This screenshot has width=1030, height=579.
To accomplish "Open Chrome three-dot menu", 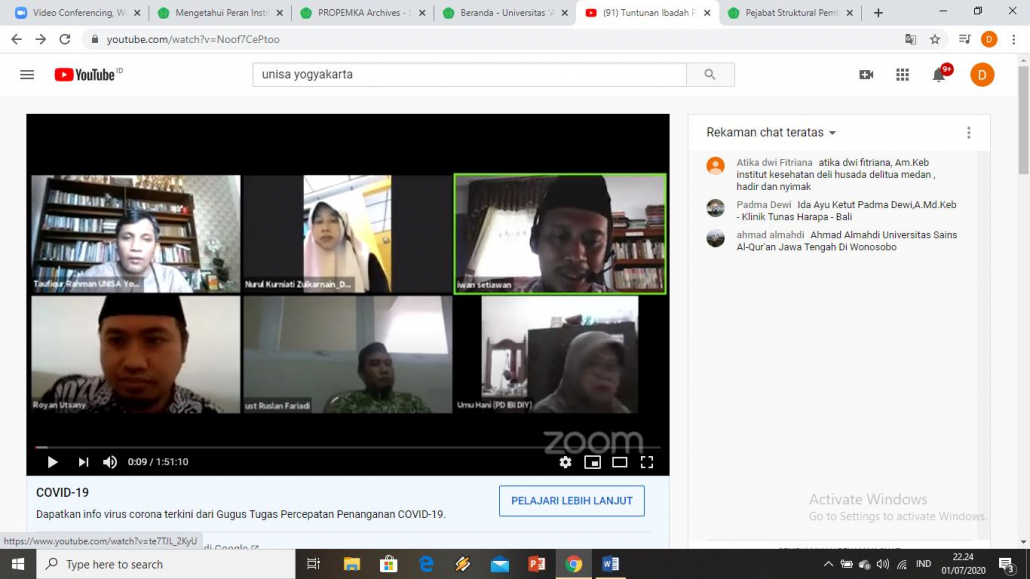I will [1013, 39].
